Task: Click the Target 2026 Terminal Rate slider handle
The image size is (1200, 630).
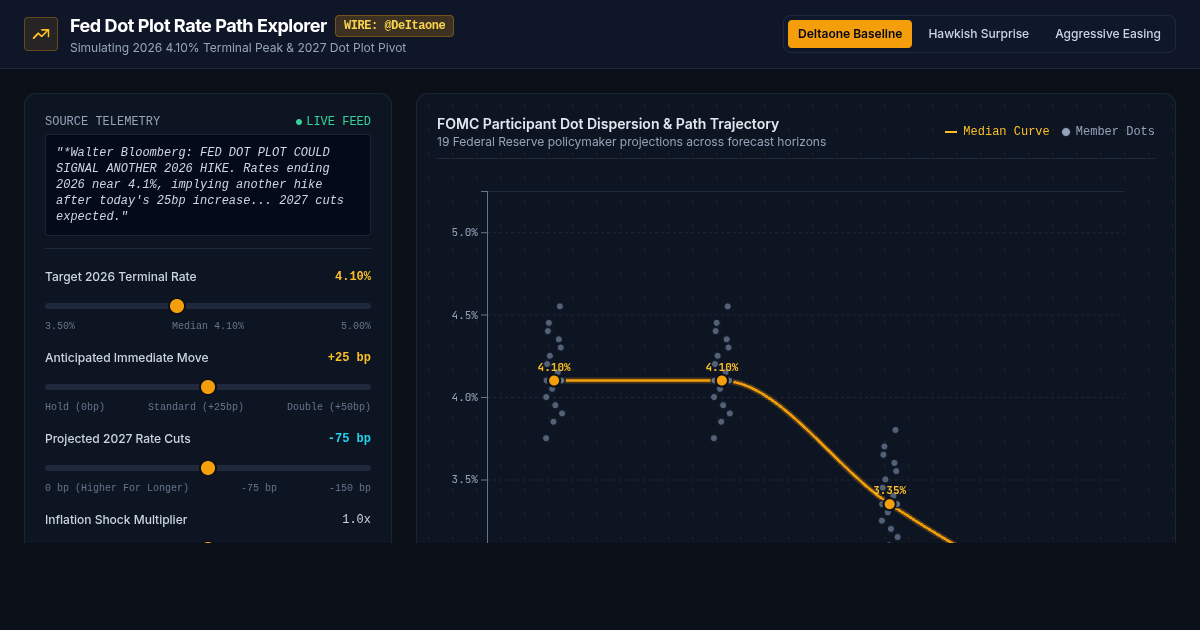Action: point(177,306)
